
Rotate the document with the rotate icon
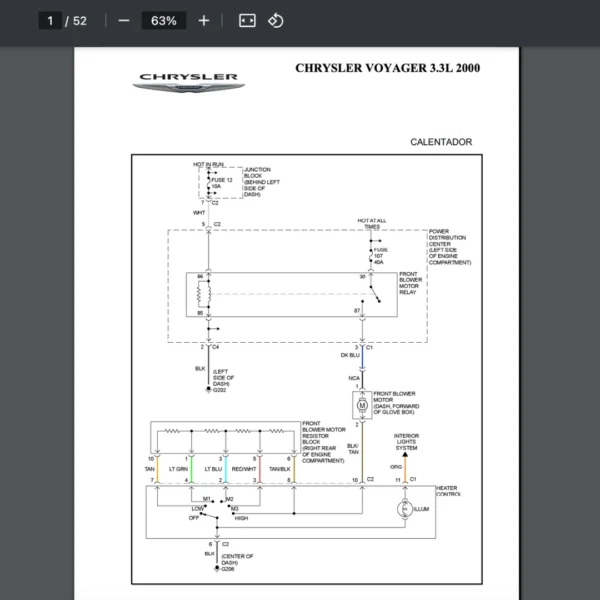point(276,21)
